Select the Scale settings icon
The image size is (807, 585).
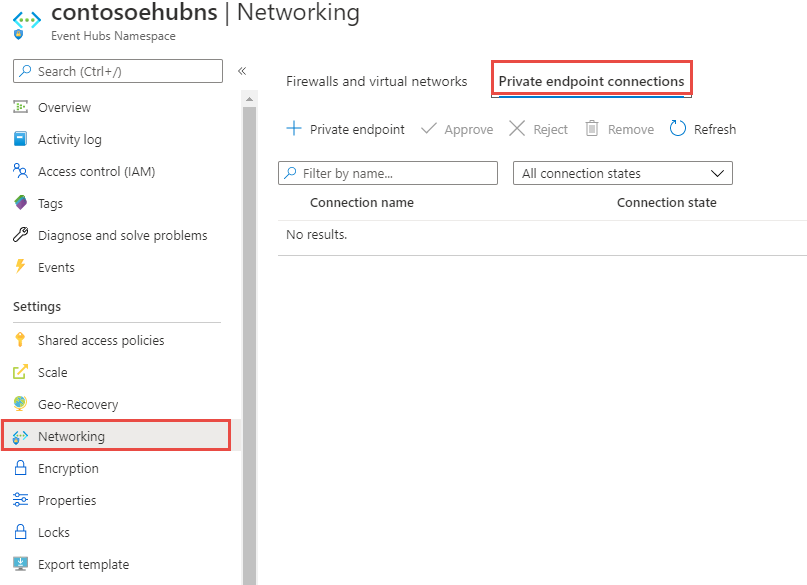22,372
